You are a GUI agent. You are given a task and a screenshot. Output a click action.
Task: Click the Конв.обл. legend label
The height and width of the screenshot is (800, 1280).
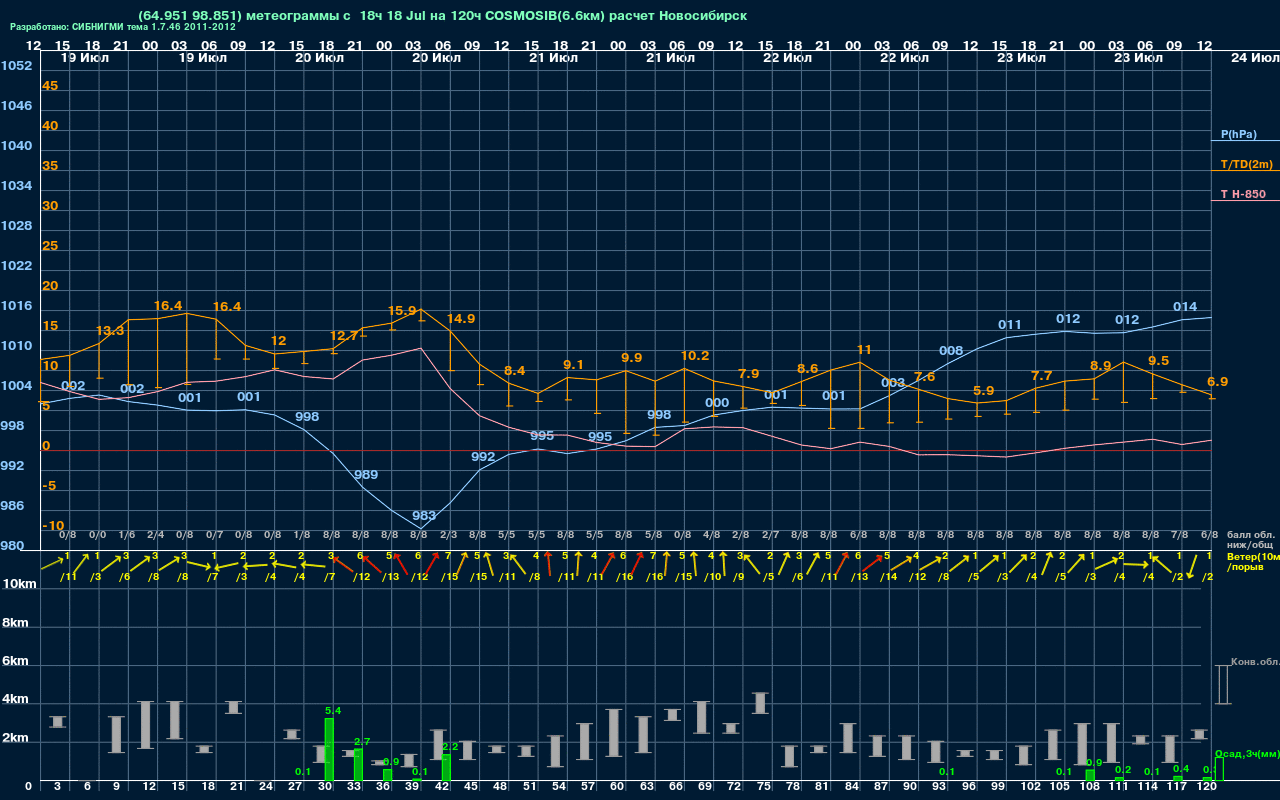(1254, 662)
